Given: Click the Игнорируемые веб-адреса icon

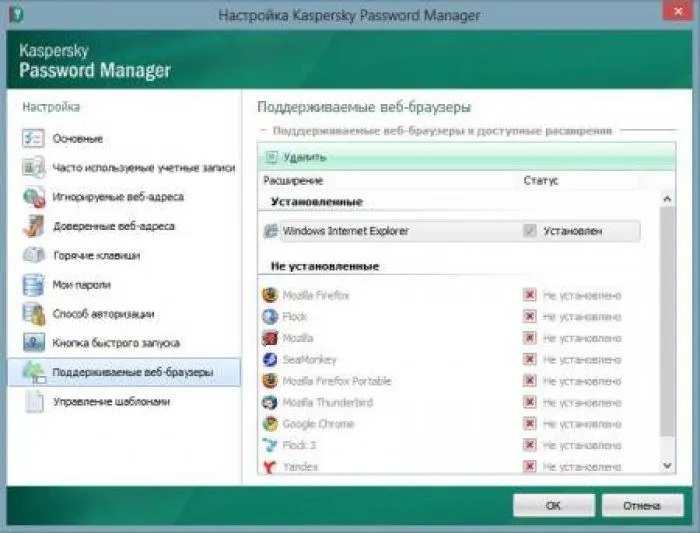Looking at the screenshot, I should point(34,197).
